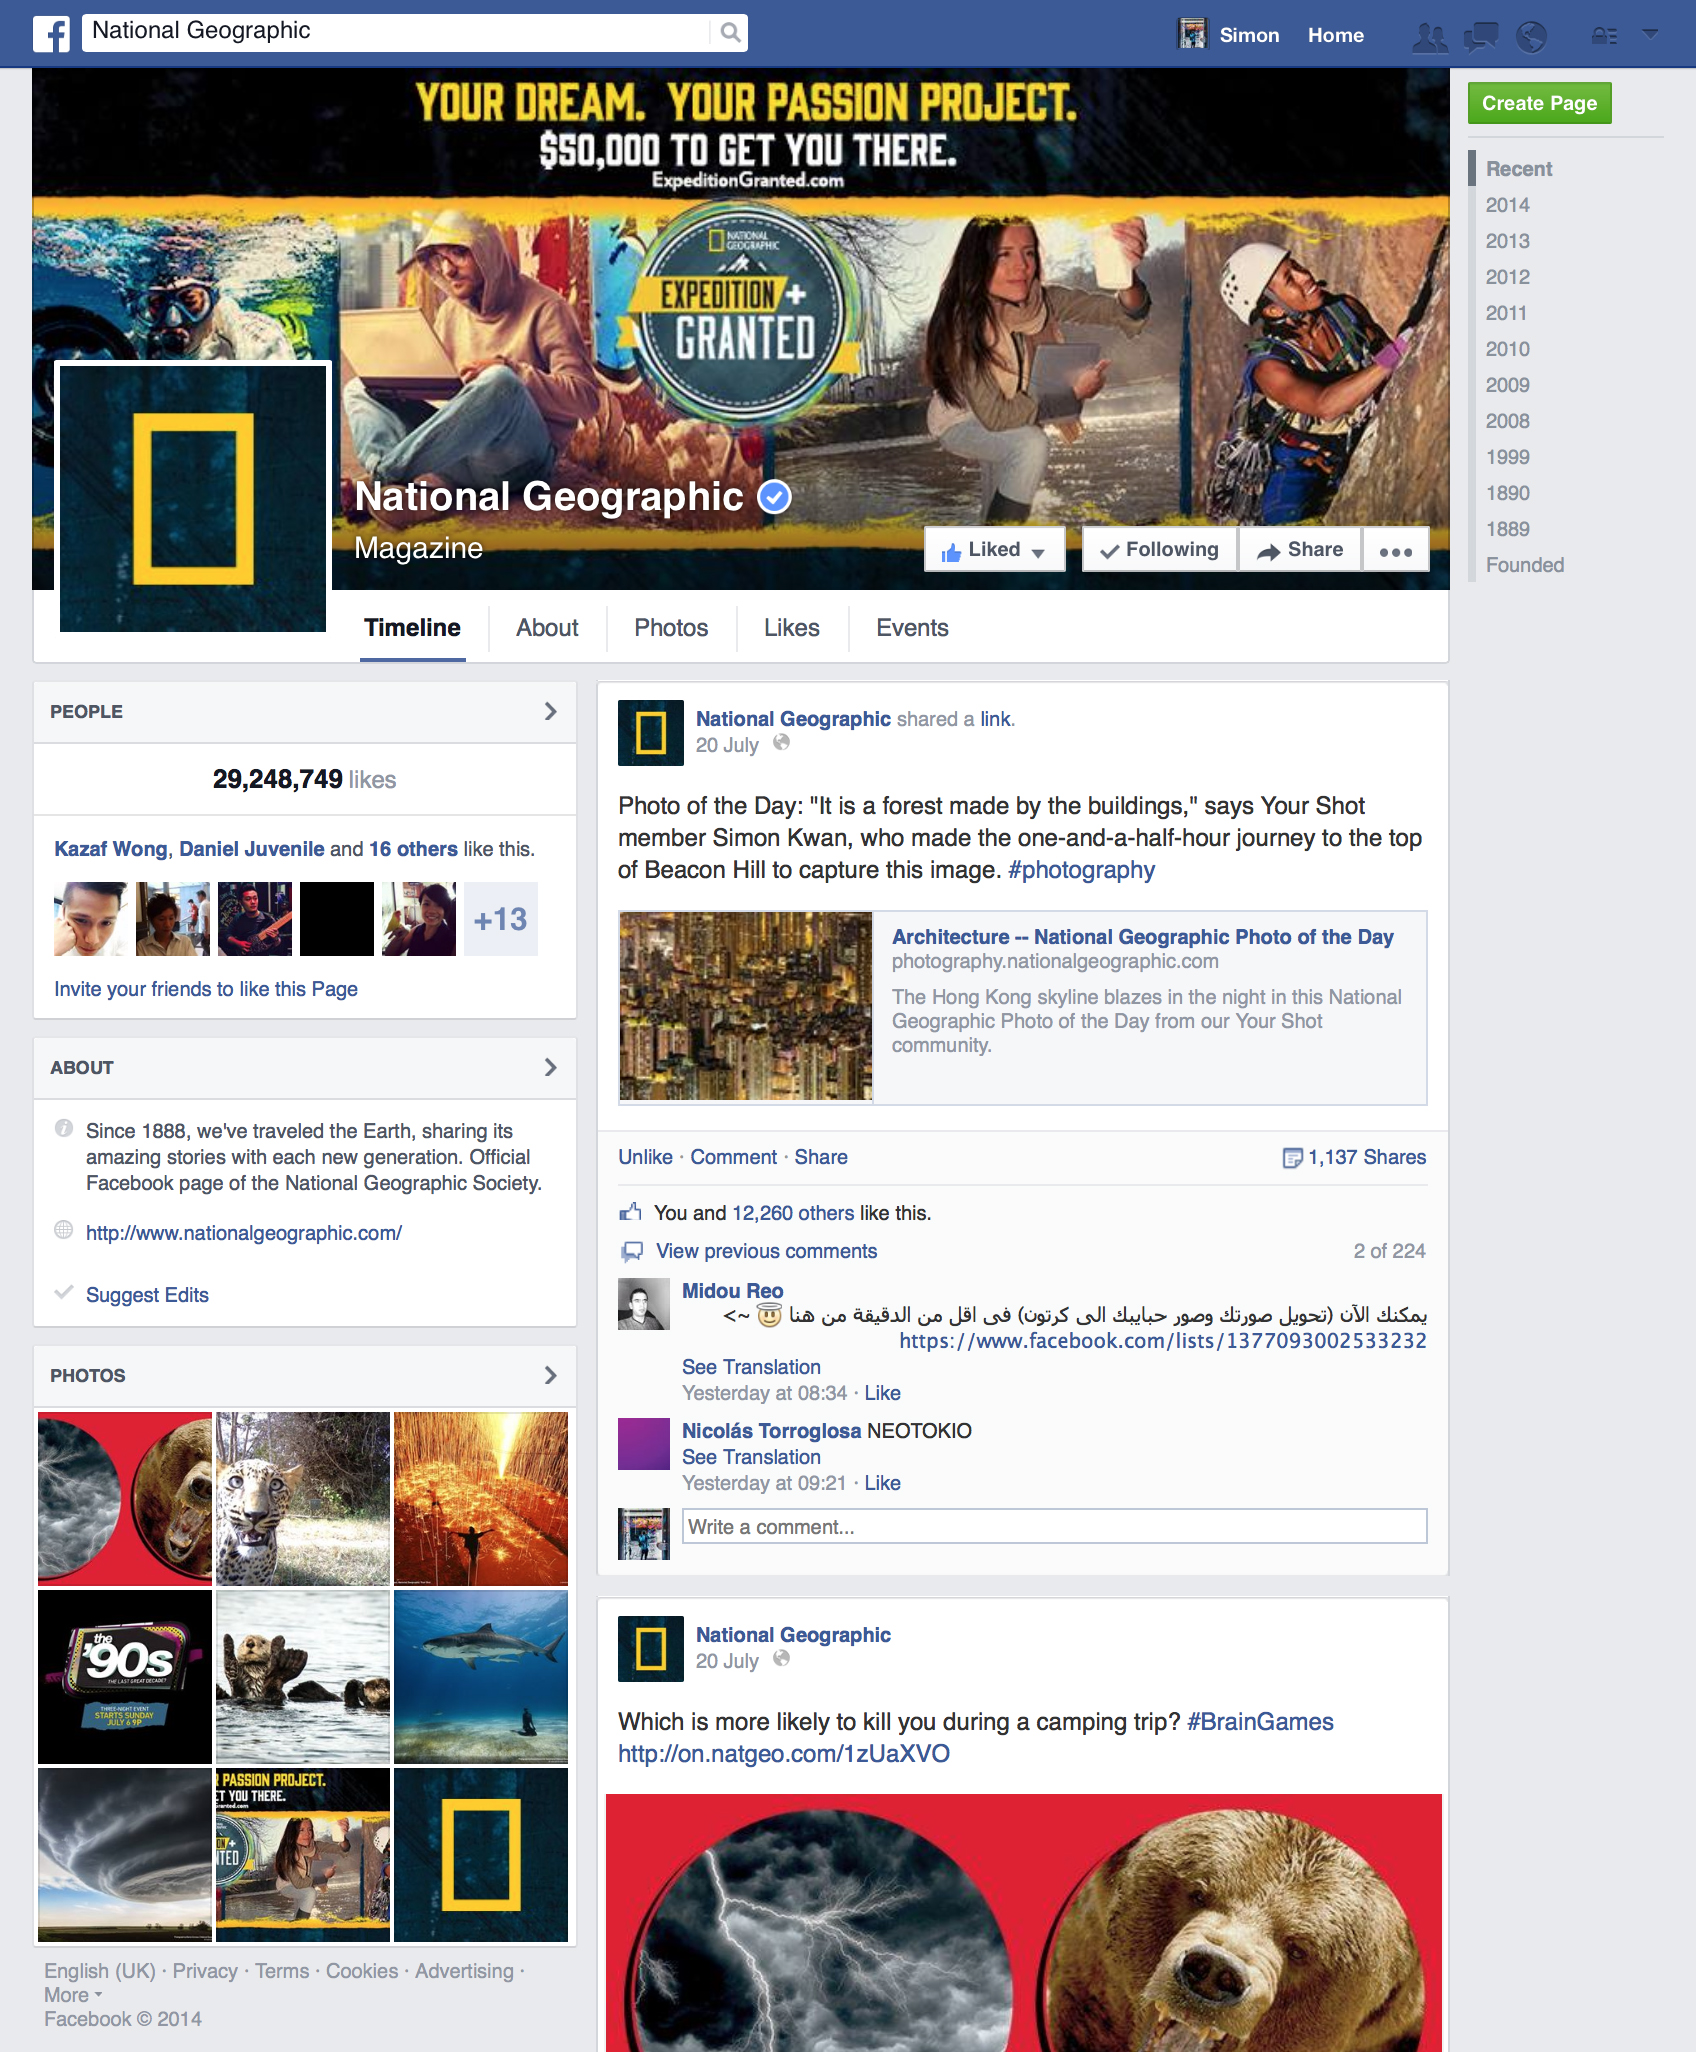1696x2052 pixels.
Task: Click the three-dots more actions button
Action: [1396, 550]
